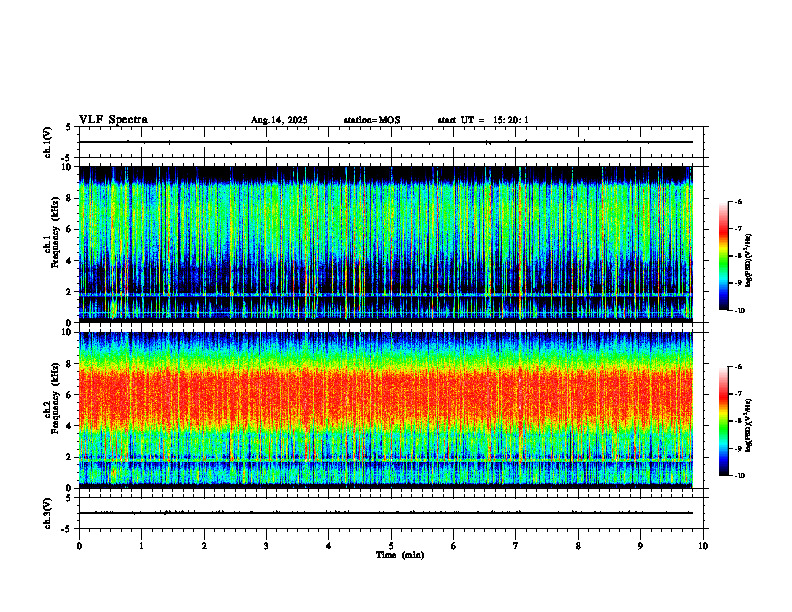
Task: Click time axis tick label "0"
Action: (79, 546)
